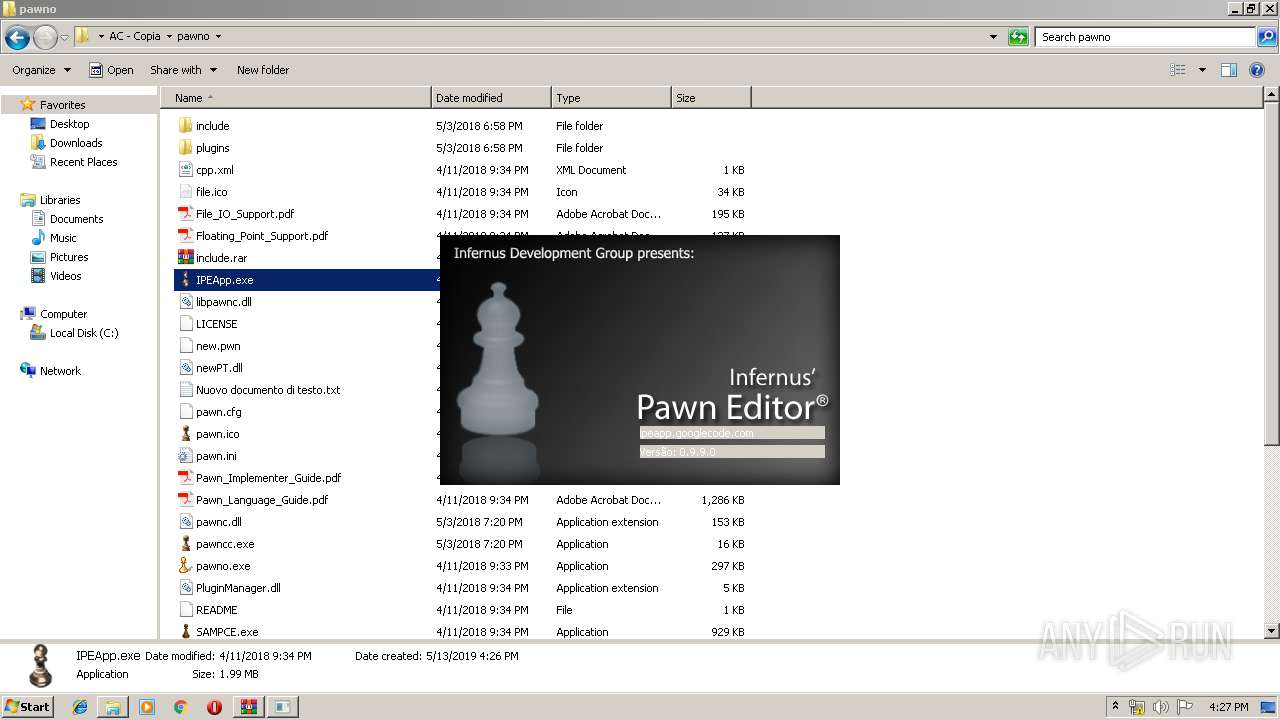Select Favorites in navigation pane
Image resolution: width=1280 pixels, height=720 pixels.
pos(62,105)
